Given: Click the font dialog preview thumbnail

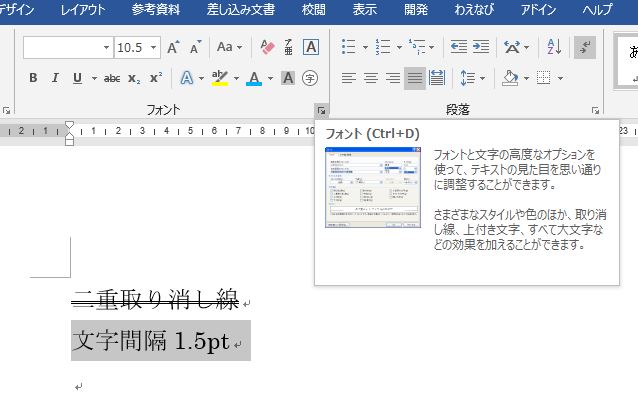Looking at the screenshot, I should [373, 188].
